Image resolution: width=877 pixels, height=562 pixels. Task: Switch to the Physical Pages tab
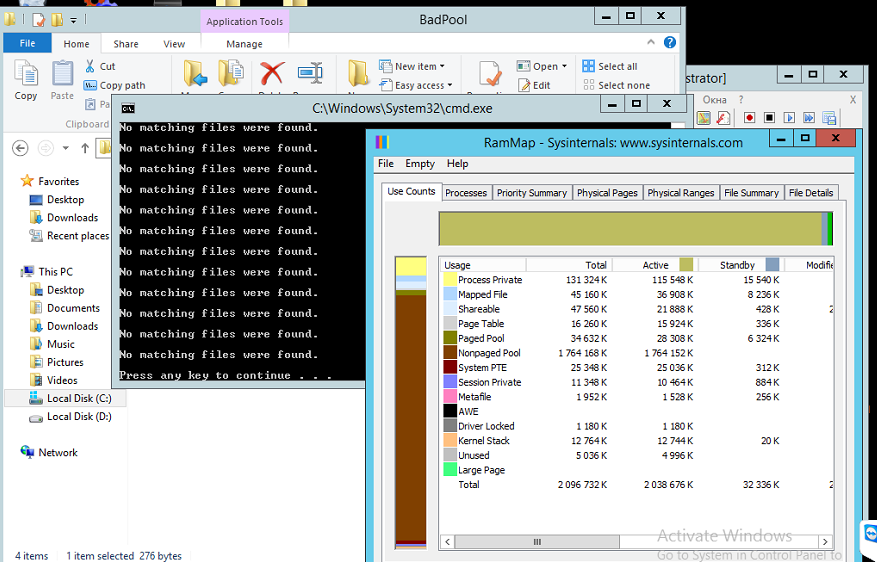606,193
